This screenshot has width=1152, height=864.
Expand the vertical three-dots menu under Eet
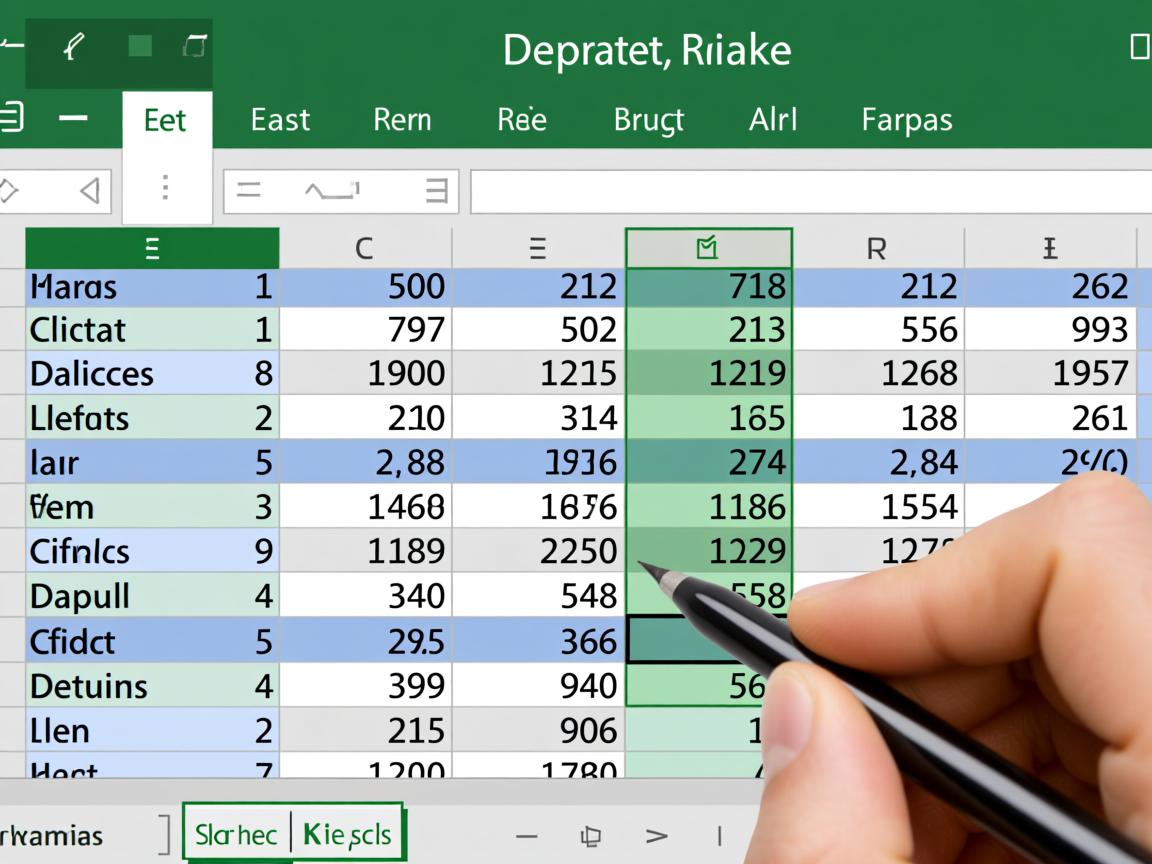165,188
